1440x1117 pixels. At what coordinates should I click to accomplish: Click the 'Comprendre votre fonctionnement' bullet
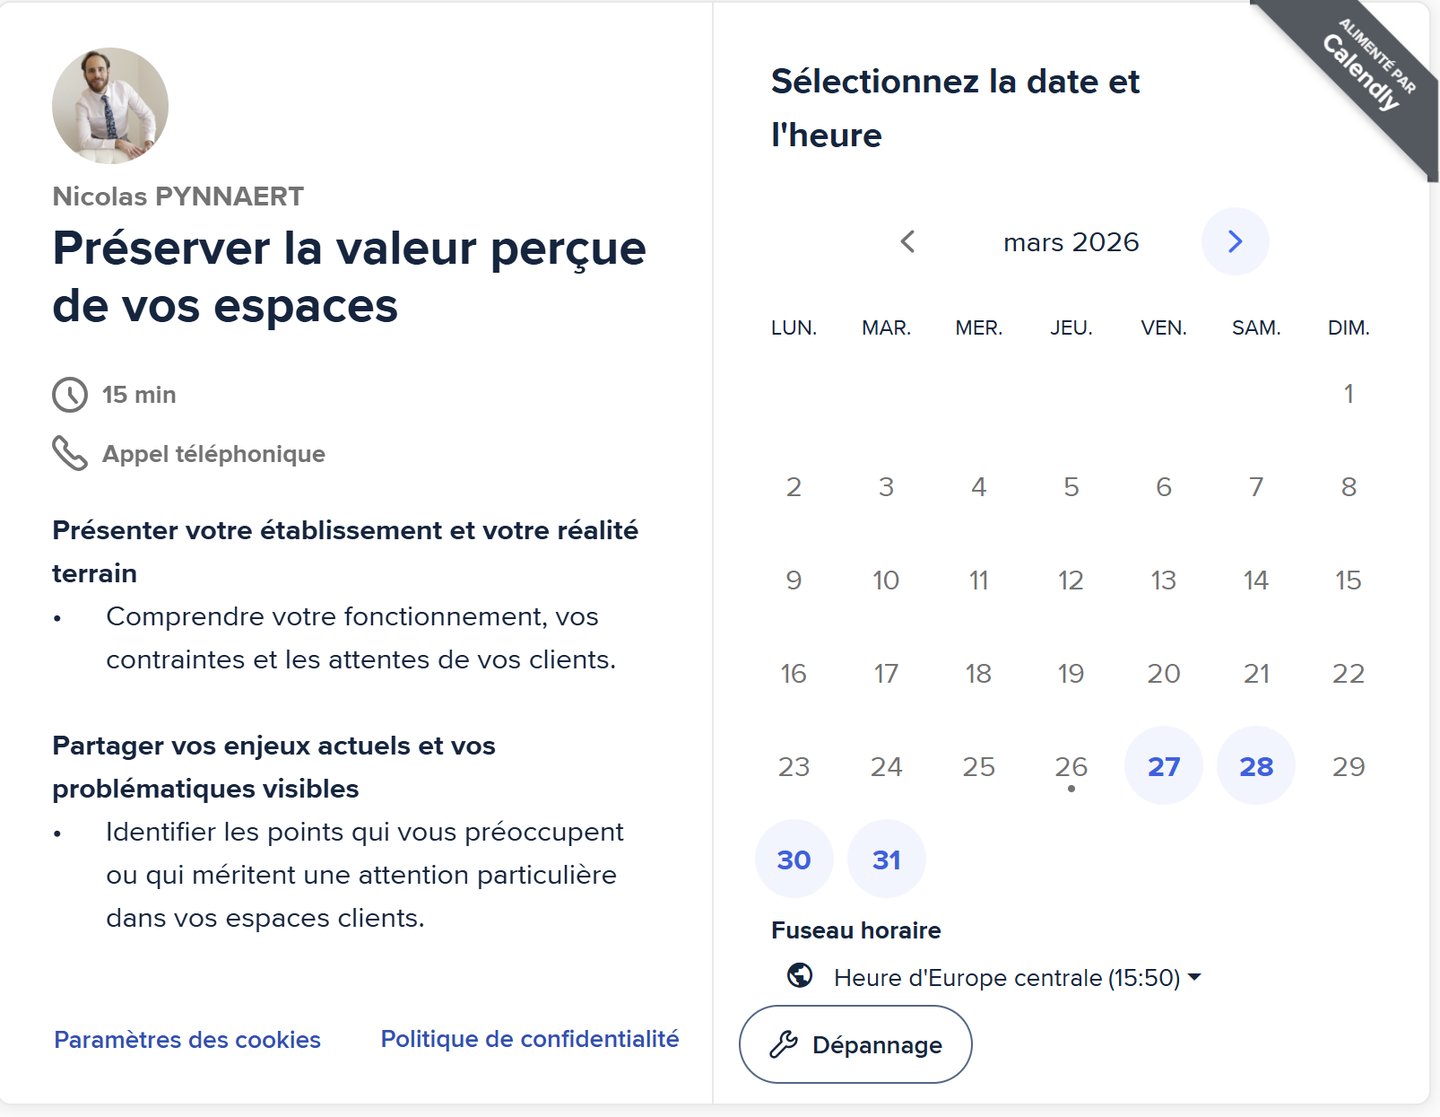coord(361,638)
